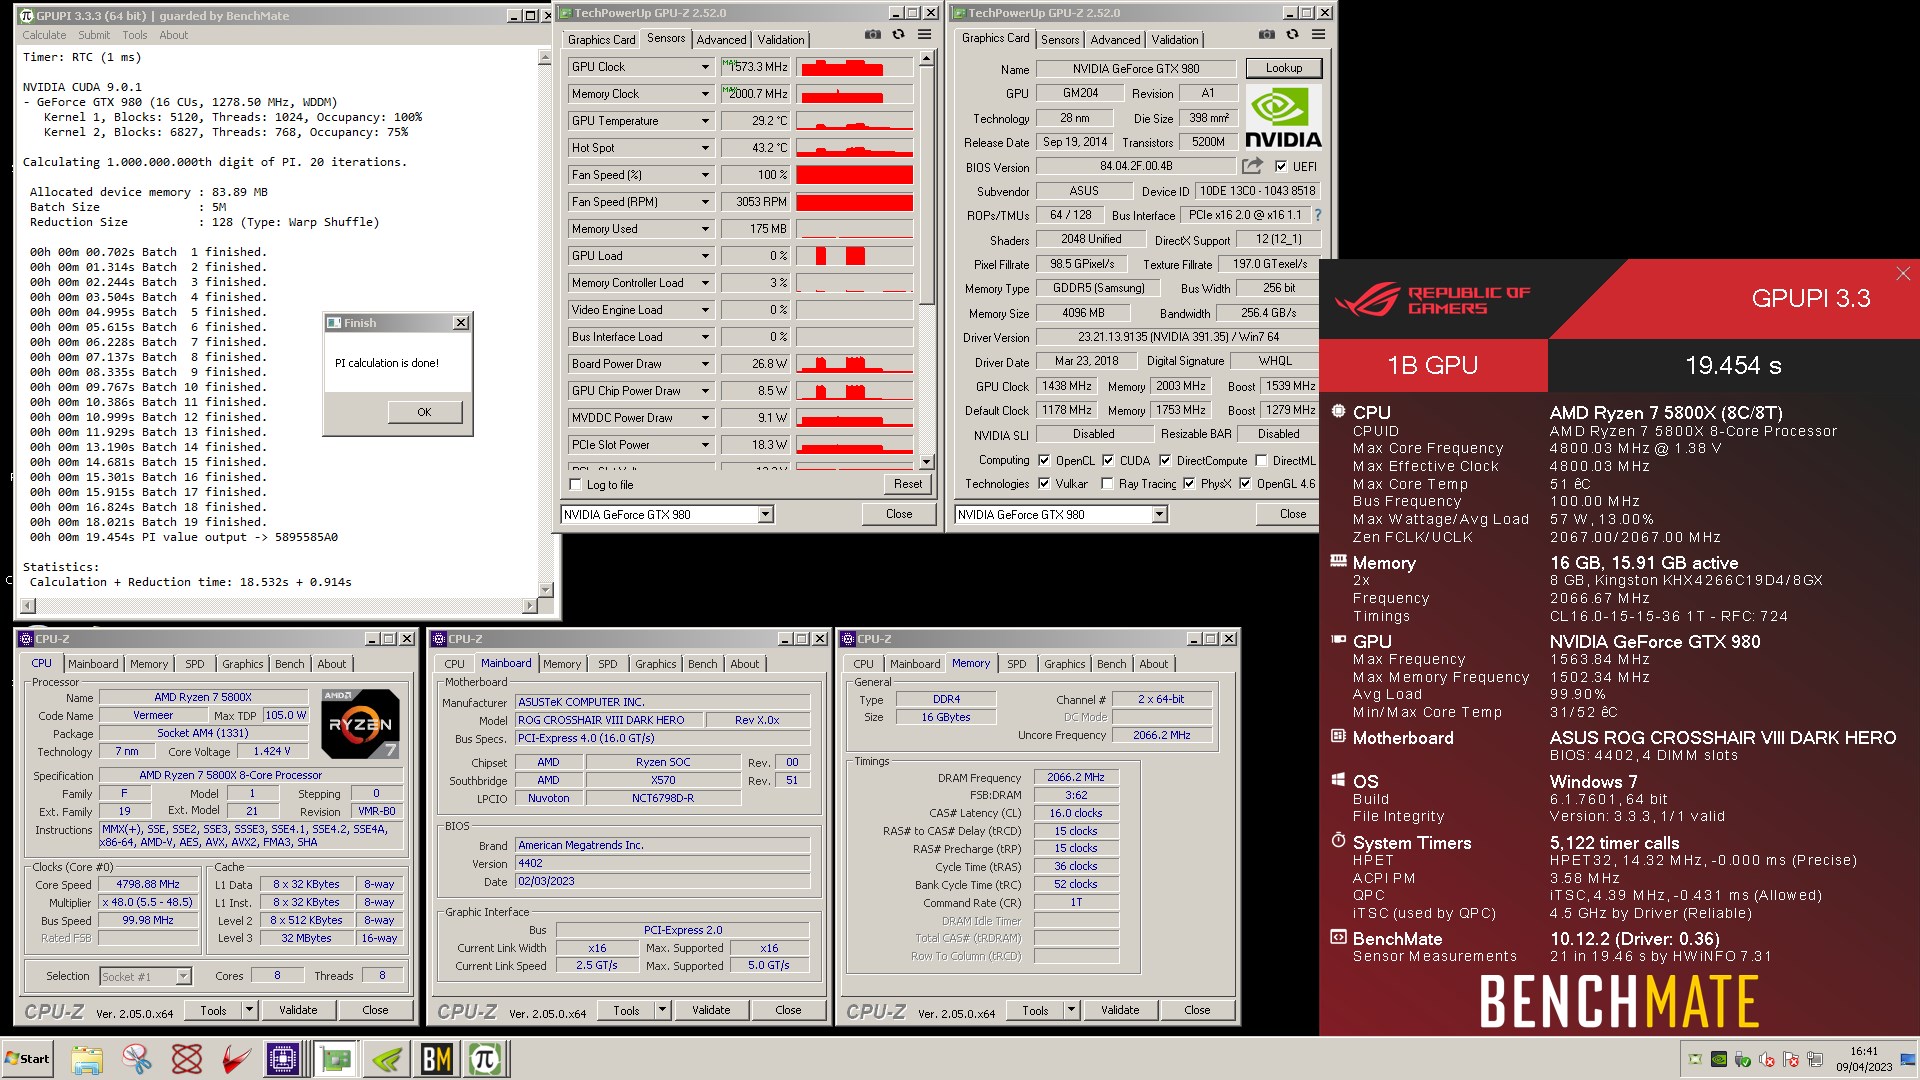This screenshot has height=1080, width=1920.
Task: Click the GPU Load sensor graph
Action: click(x=855, y=256)
